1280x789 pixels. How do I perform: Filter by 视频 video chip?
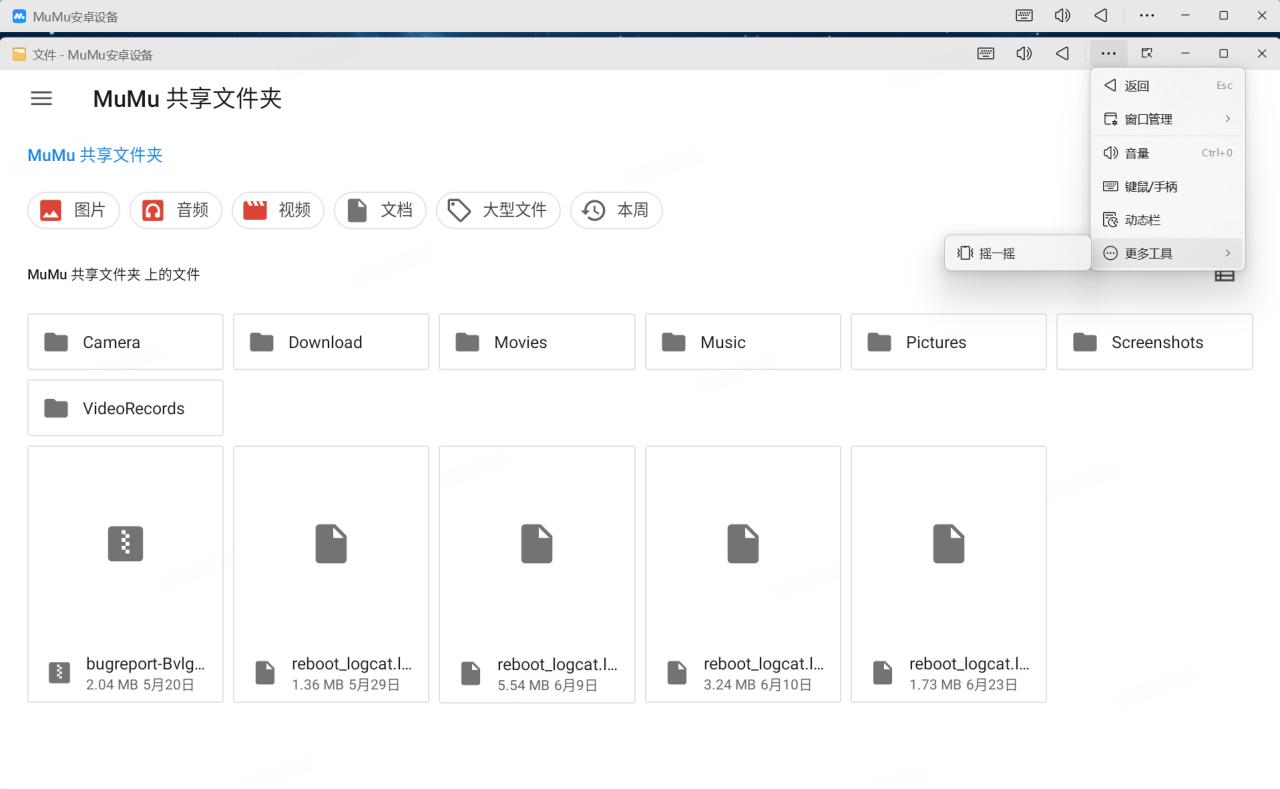point(278,210)
